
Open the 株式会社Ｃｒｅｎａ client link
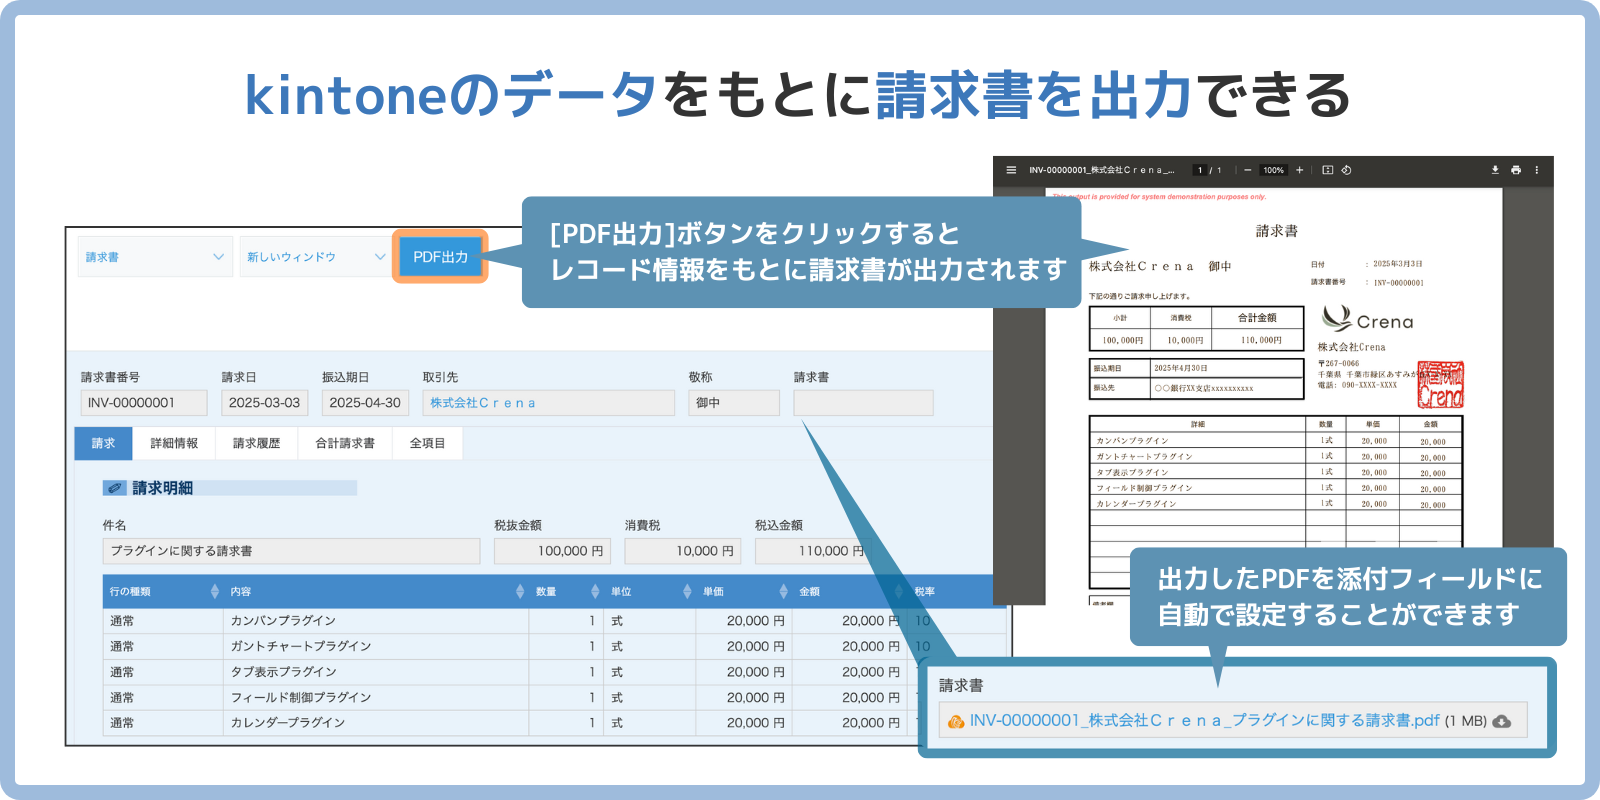pos(483,403)
